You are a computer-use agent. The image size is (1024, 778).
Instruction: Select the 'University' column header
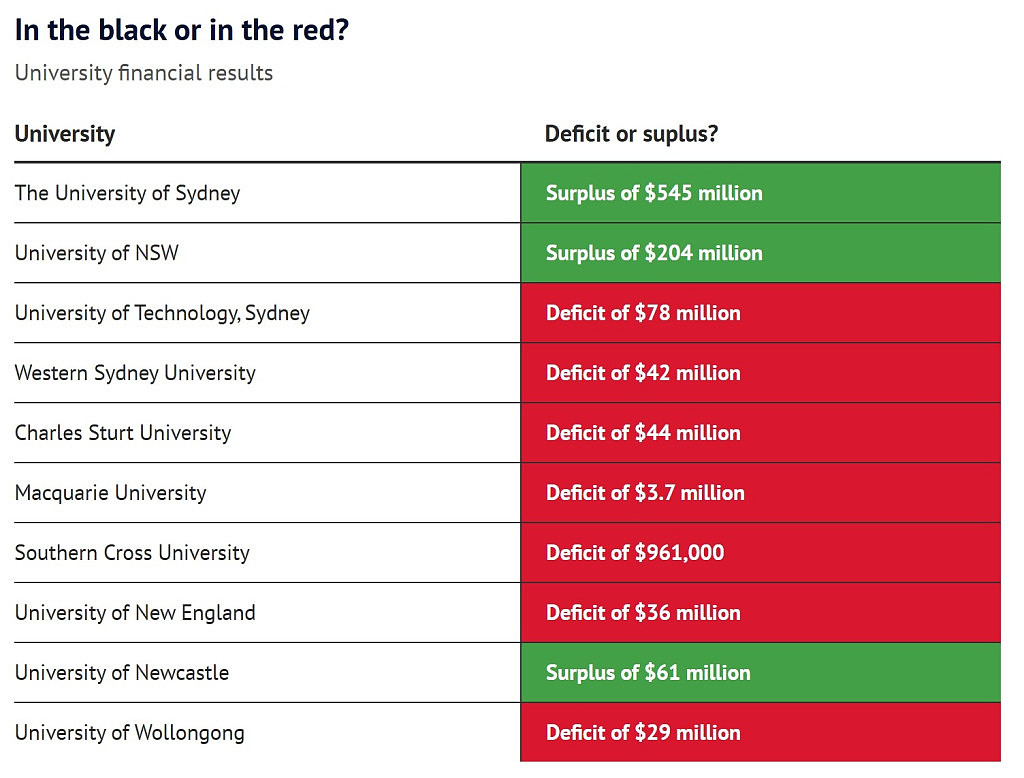(x=65, y=134)
